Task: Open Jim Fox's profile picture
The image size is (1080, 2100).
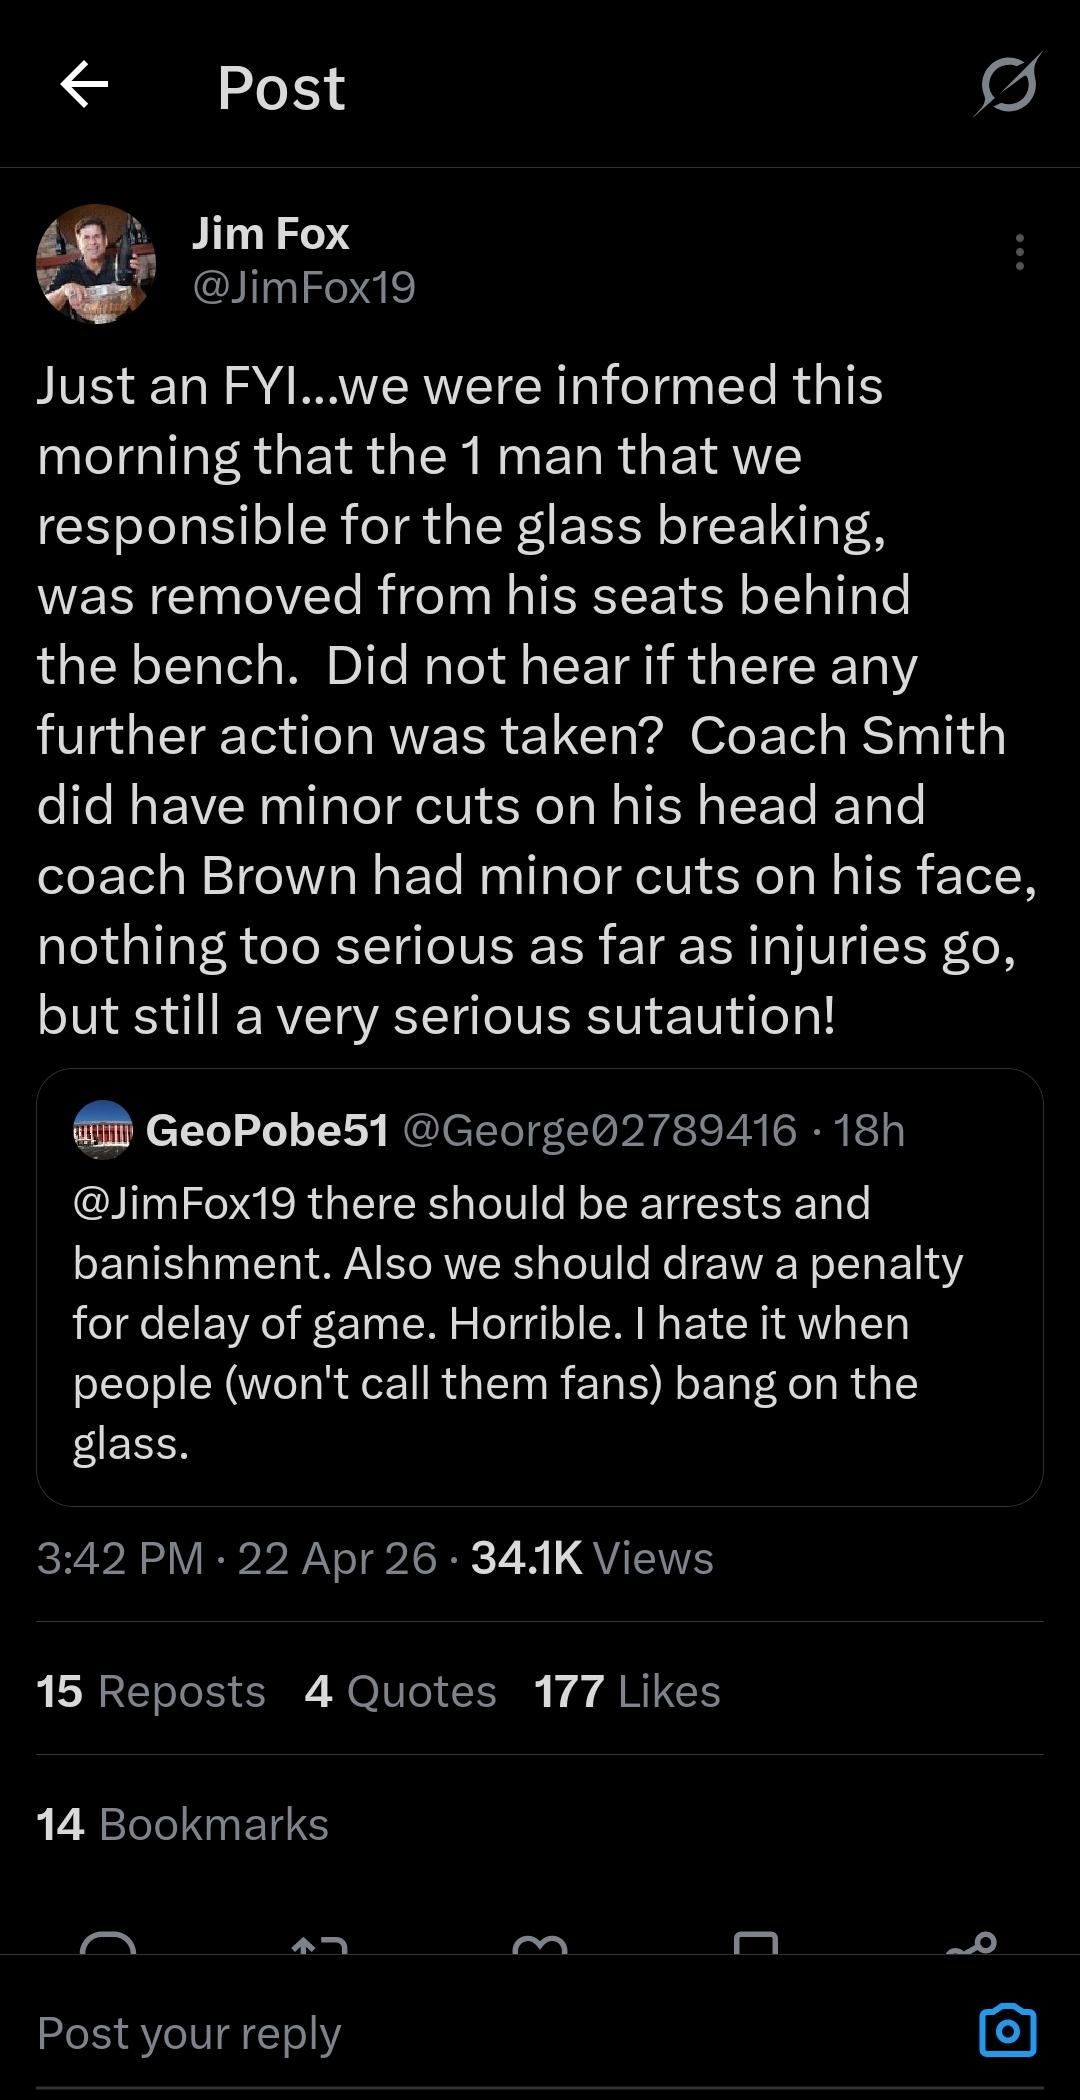Action: (x=96, y=264)
